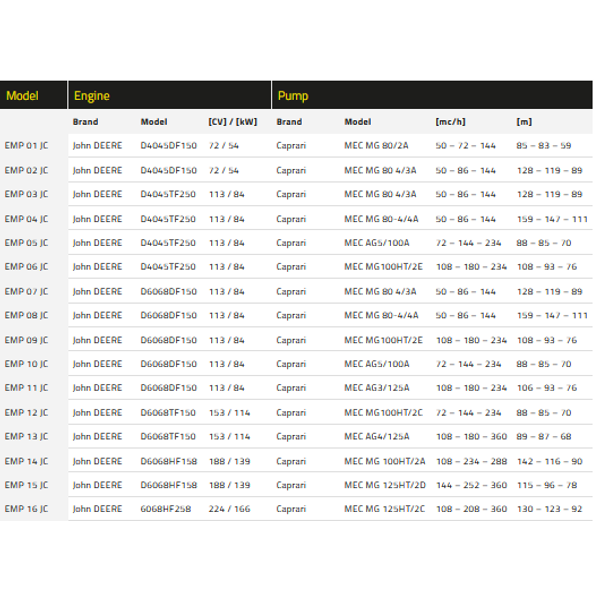Viewport: 600px width, 600px height.
Task: Click MEC MG100HT/2C pump model
Action: tap(383, 412)
